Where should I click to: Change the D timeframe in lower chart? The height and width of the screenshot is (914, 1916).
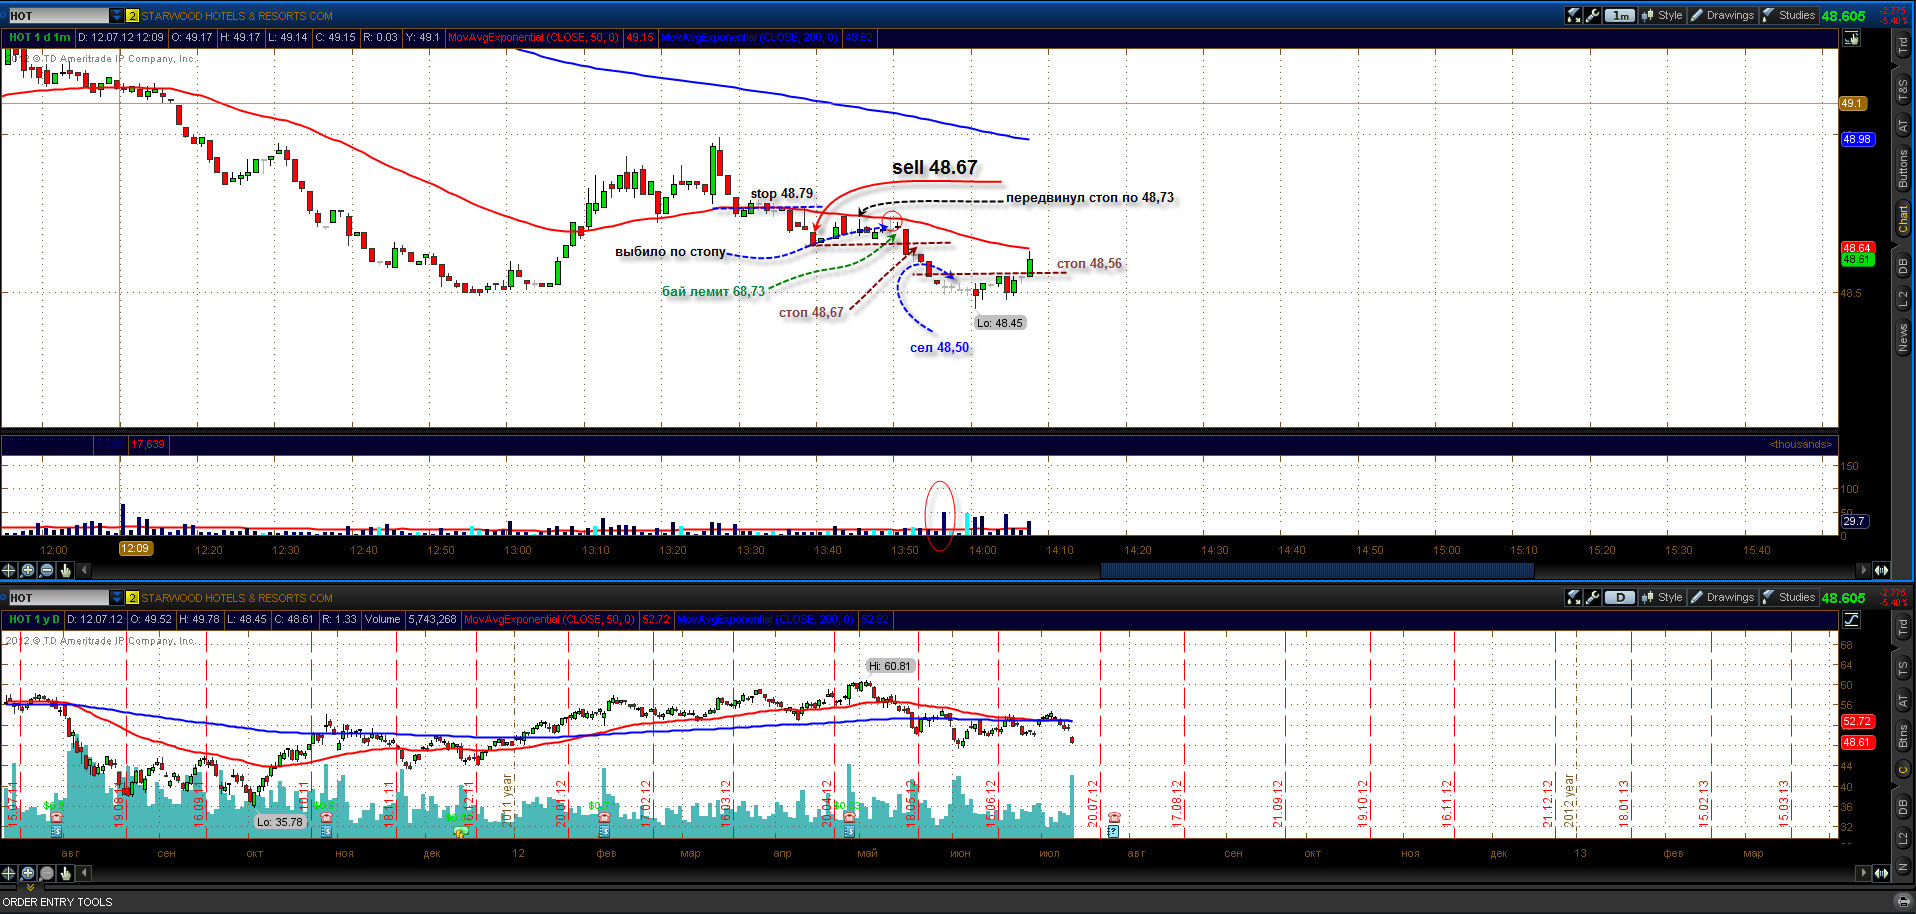(x=1620, y=597)
